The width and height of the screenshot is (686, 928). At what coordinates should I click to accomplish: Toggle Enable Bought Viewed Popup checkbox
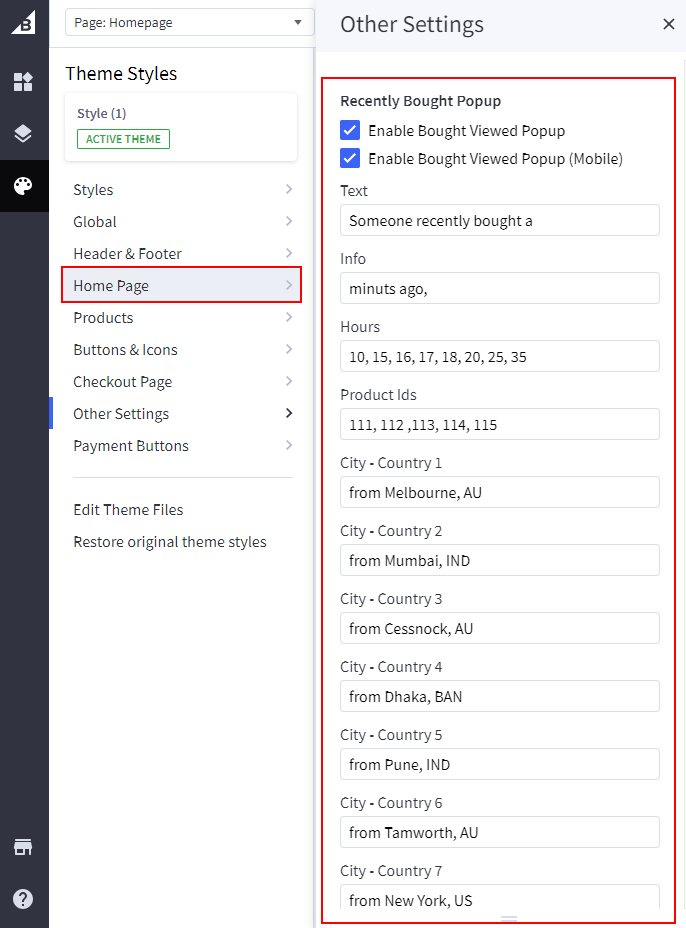[x=350, y=130]
